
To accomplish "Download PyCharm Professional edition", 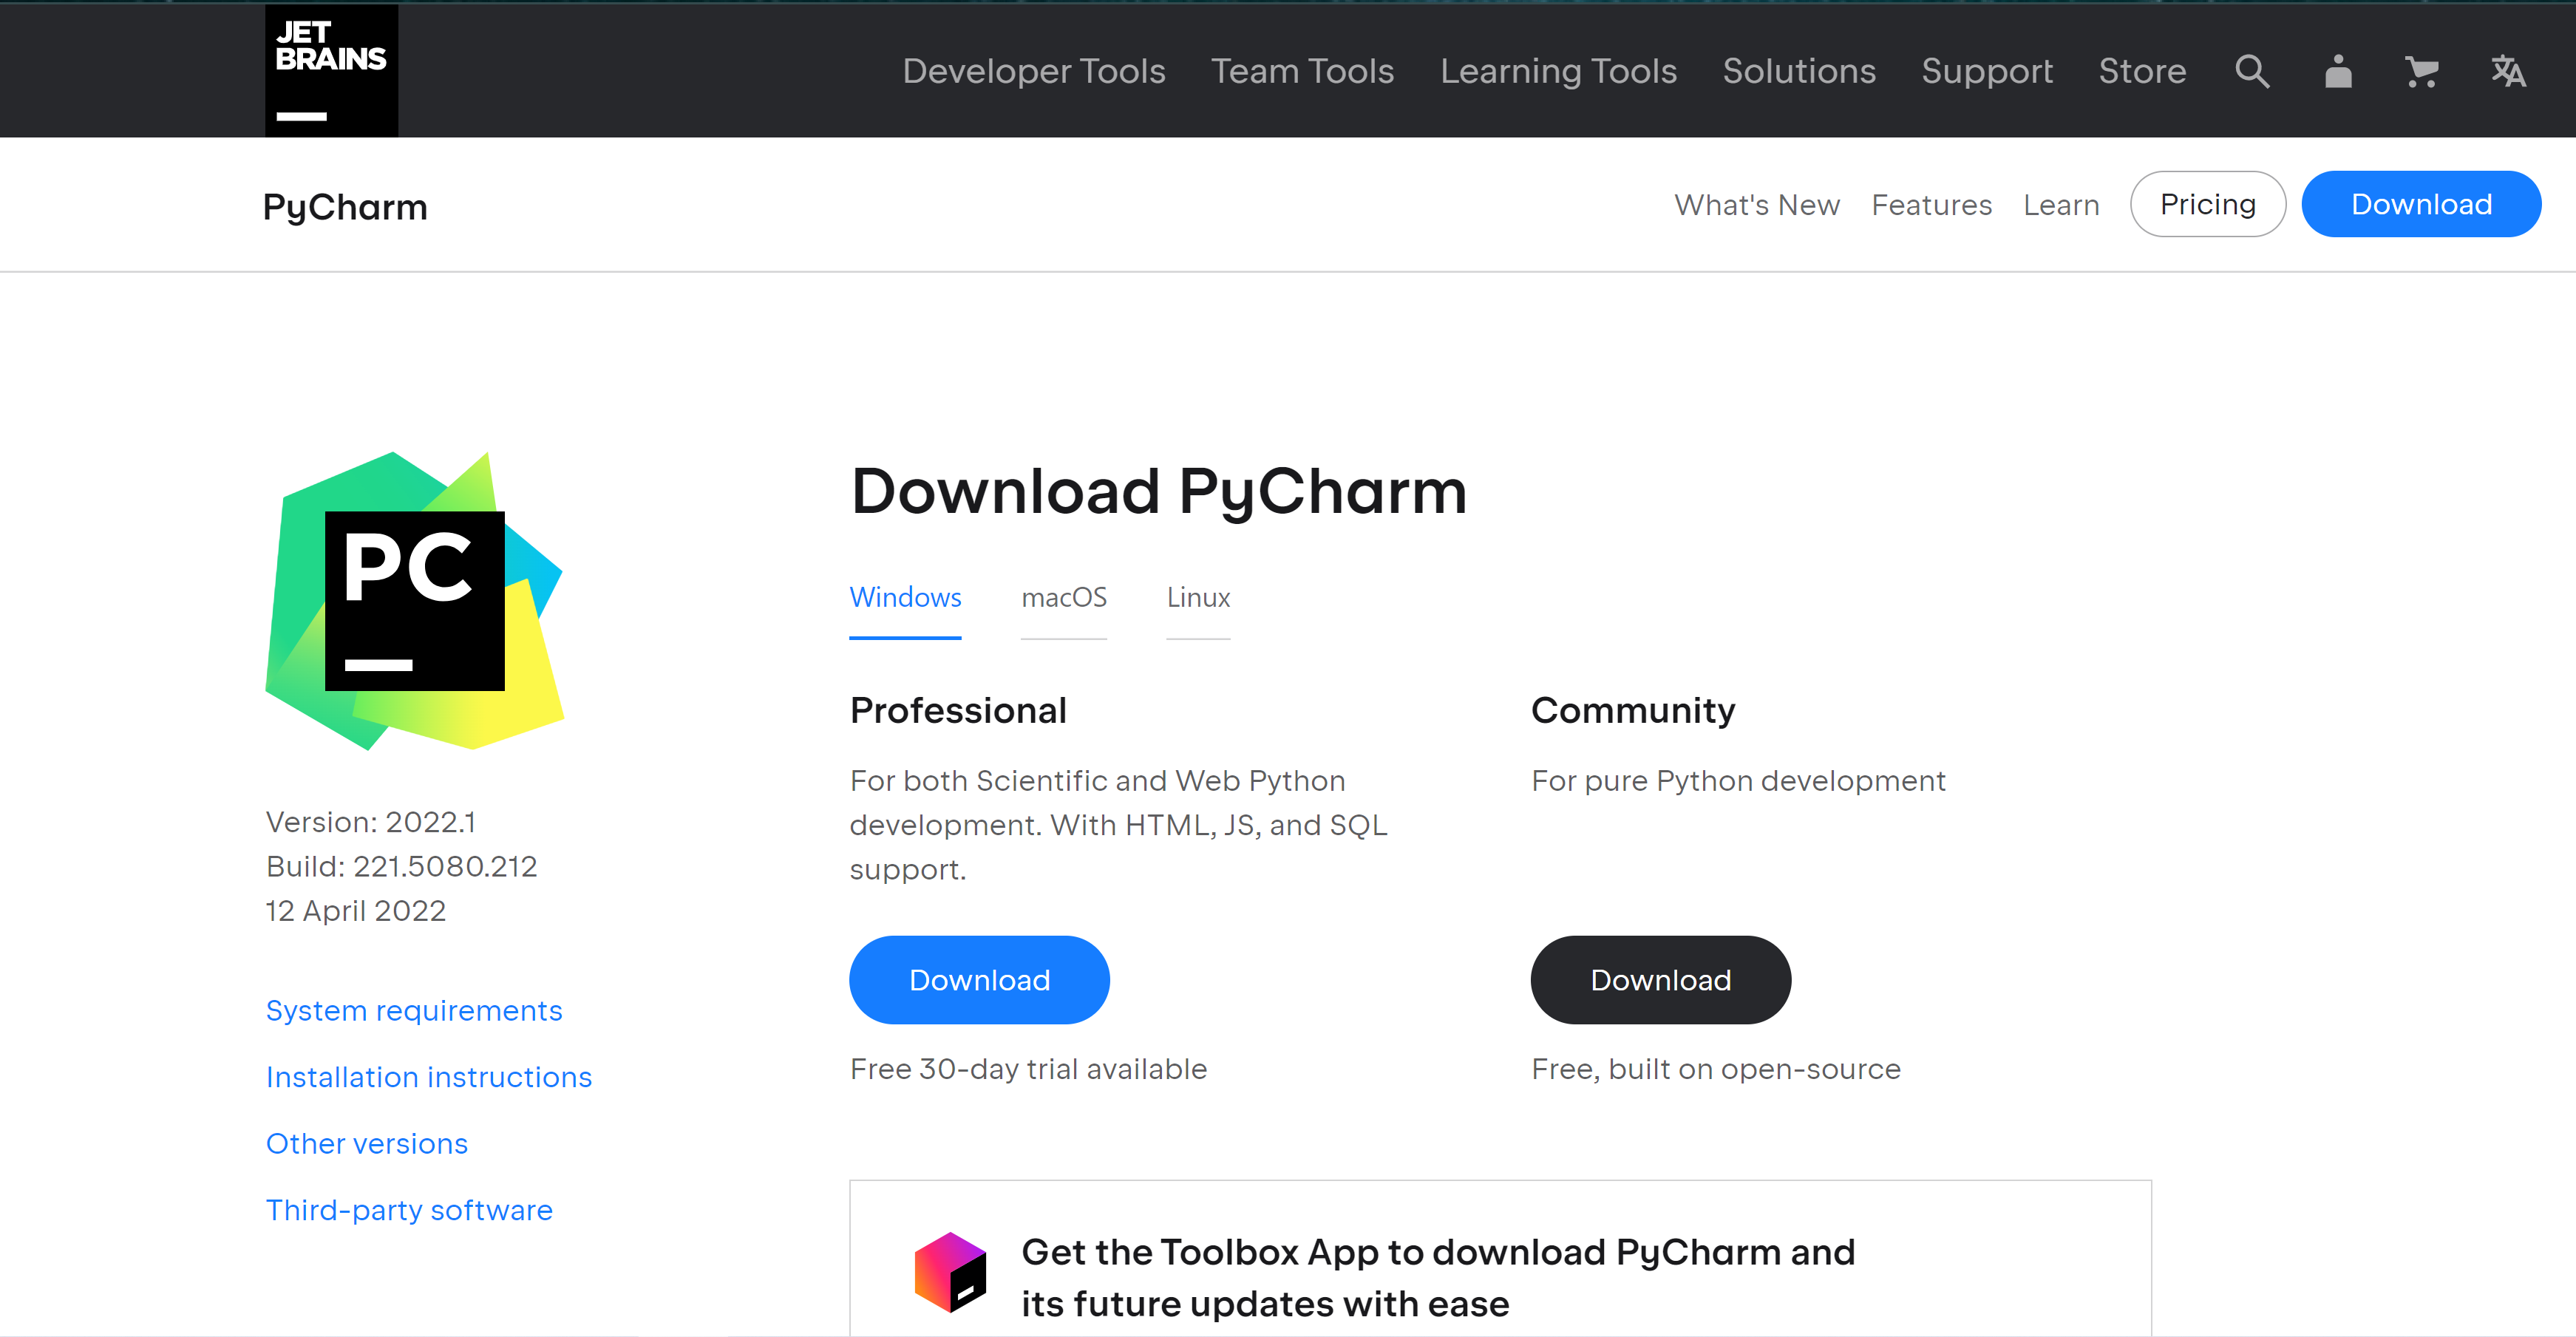I will click(979, 980).
